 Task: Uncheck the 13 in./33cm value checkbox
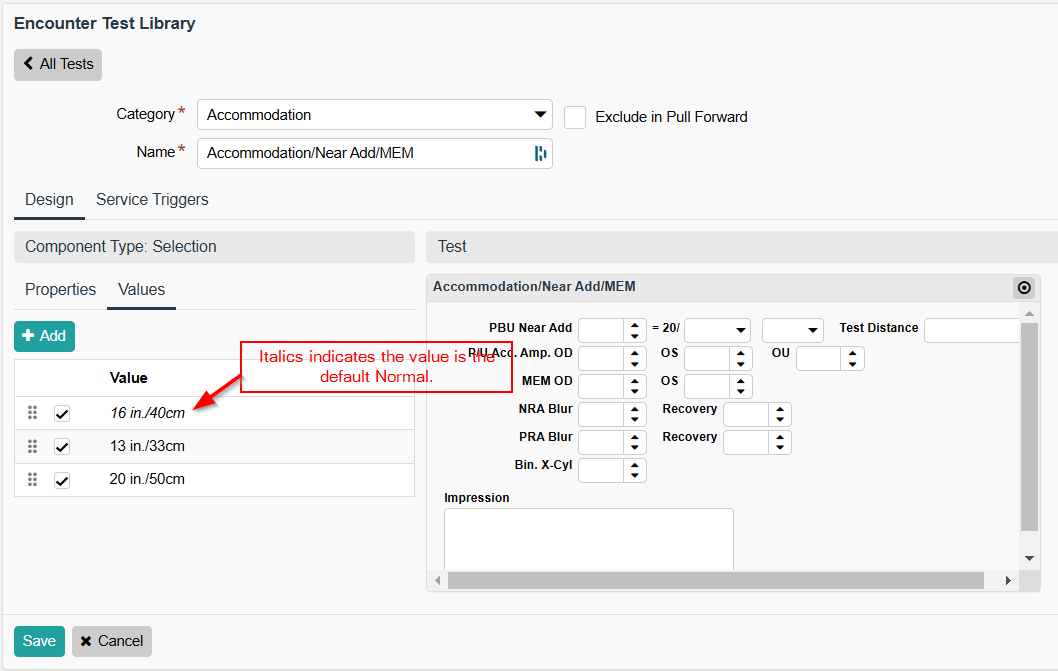(62, 447)
